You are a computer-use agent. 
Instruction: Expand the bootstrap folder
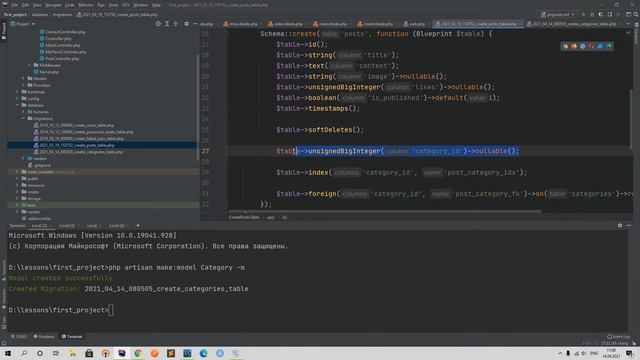[x=18, y=92]
